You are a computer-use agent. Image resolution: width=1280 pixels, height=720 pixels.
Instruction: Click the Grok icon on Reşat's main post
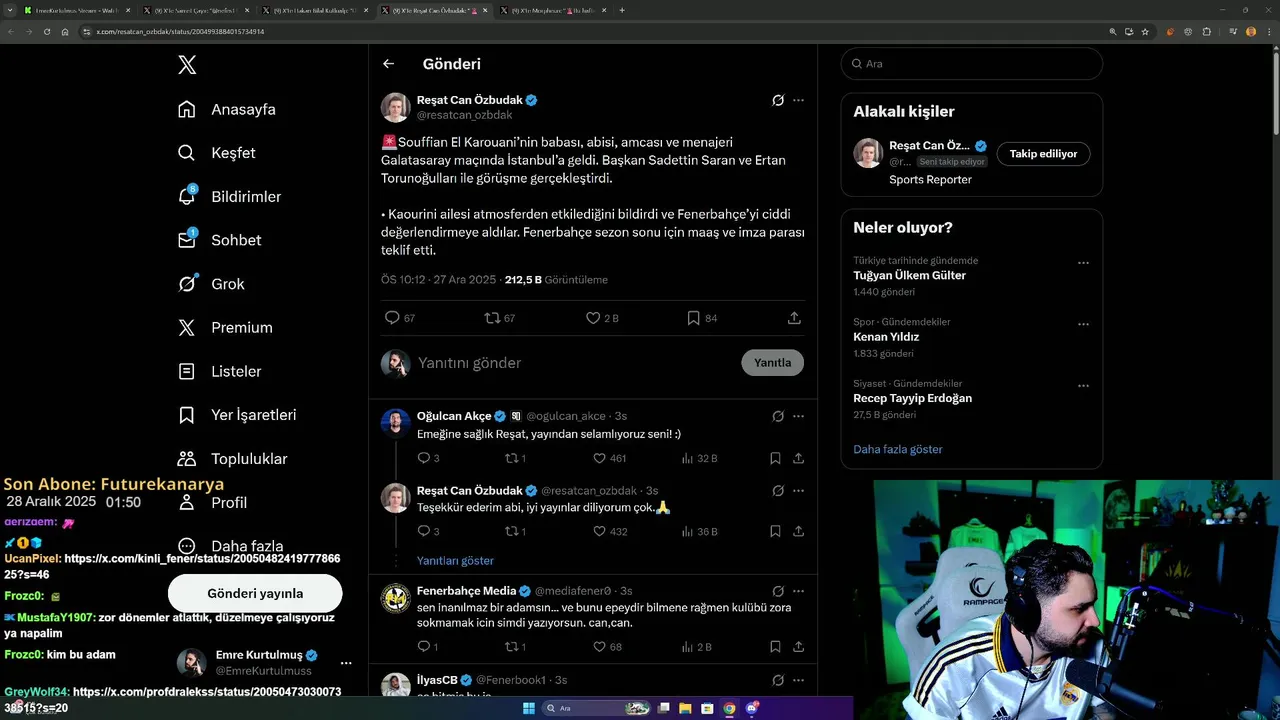[x=778, y=100]
